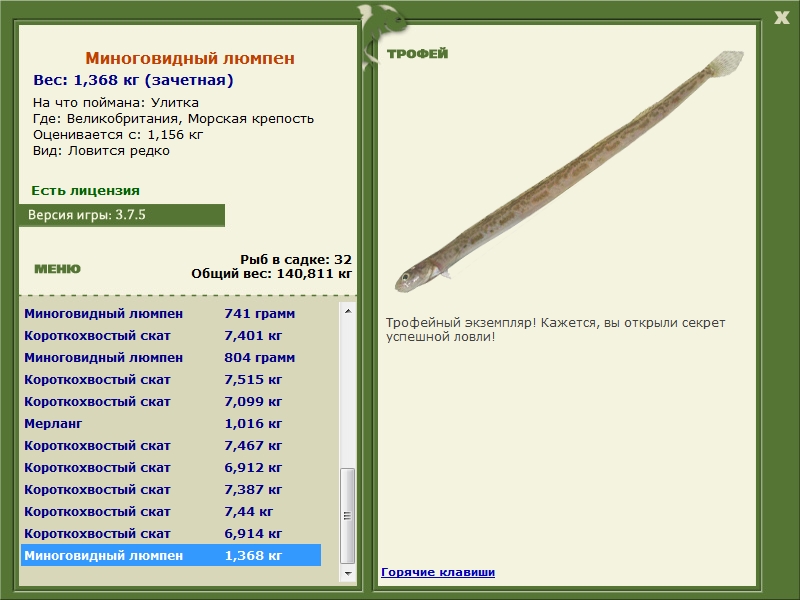The width and height of the screenshot is (800, 600).
Task: Click the Общий вес: 140,811 кг text
Action: 271,274
